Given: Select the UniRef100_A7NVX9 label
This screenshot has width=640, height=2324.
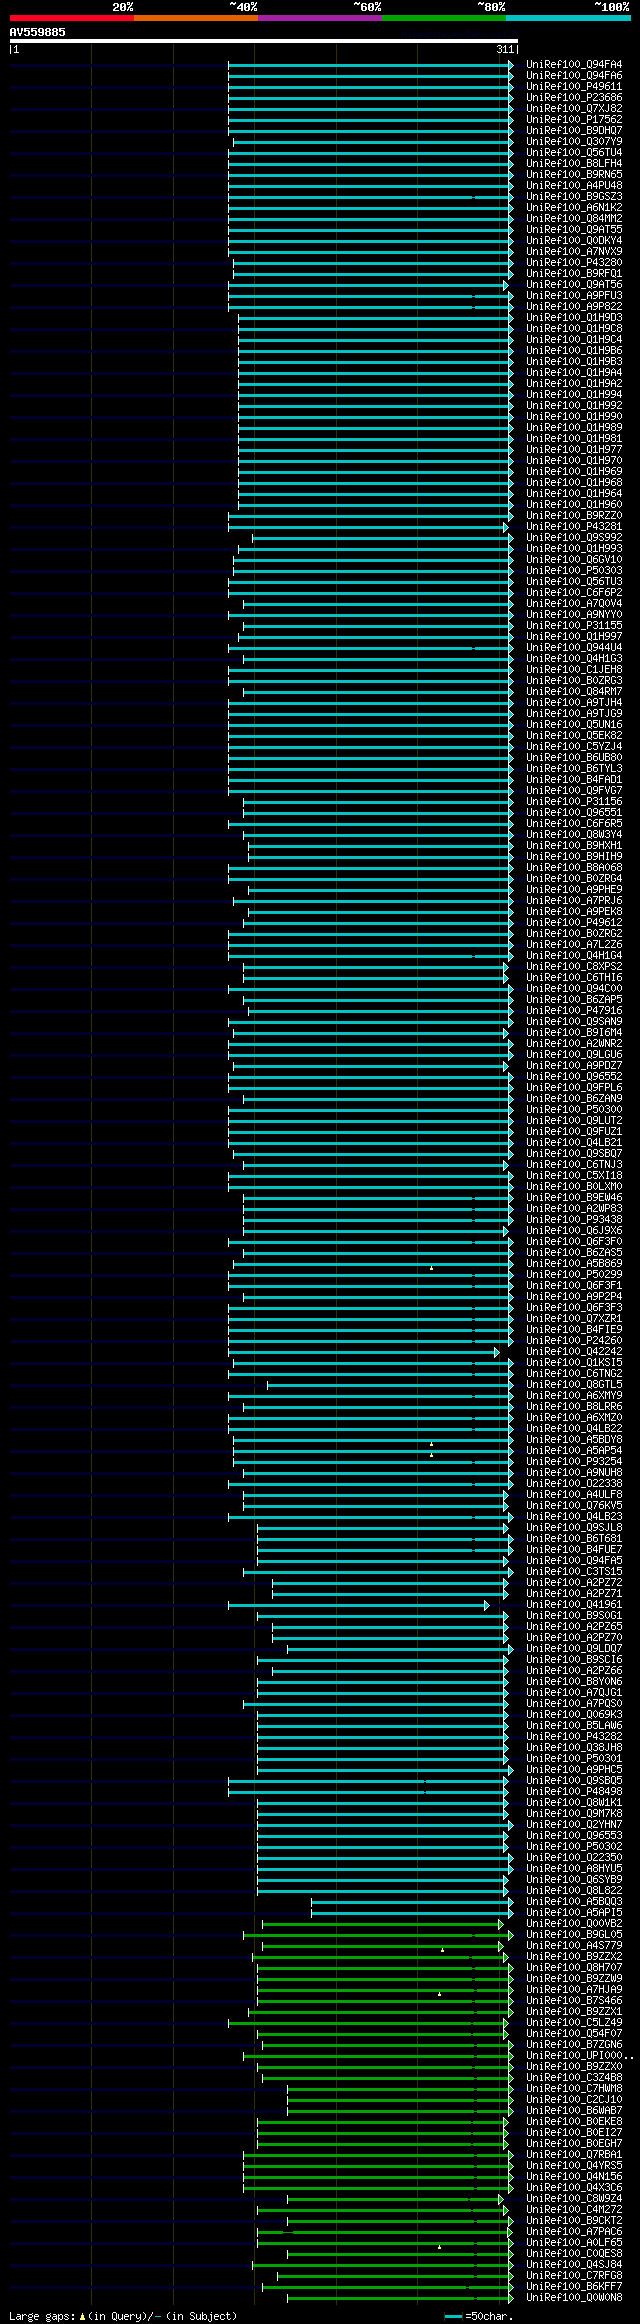Looking at the screenshot, I should (x=574, y=252).
